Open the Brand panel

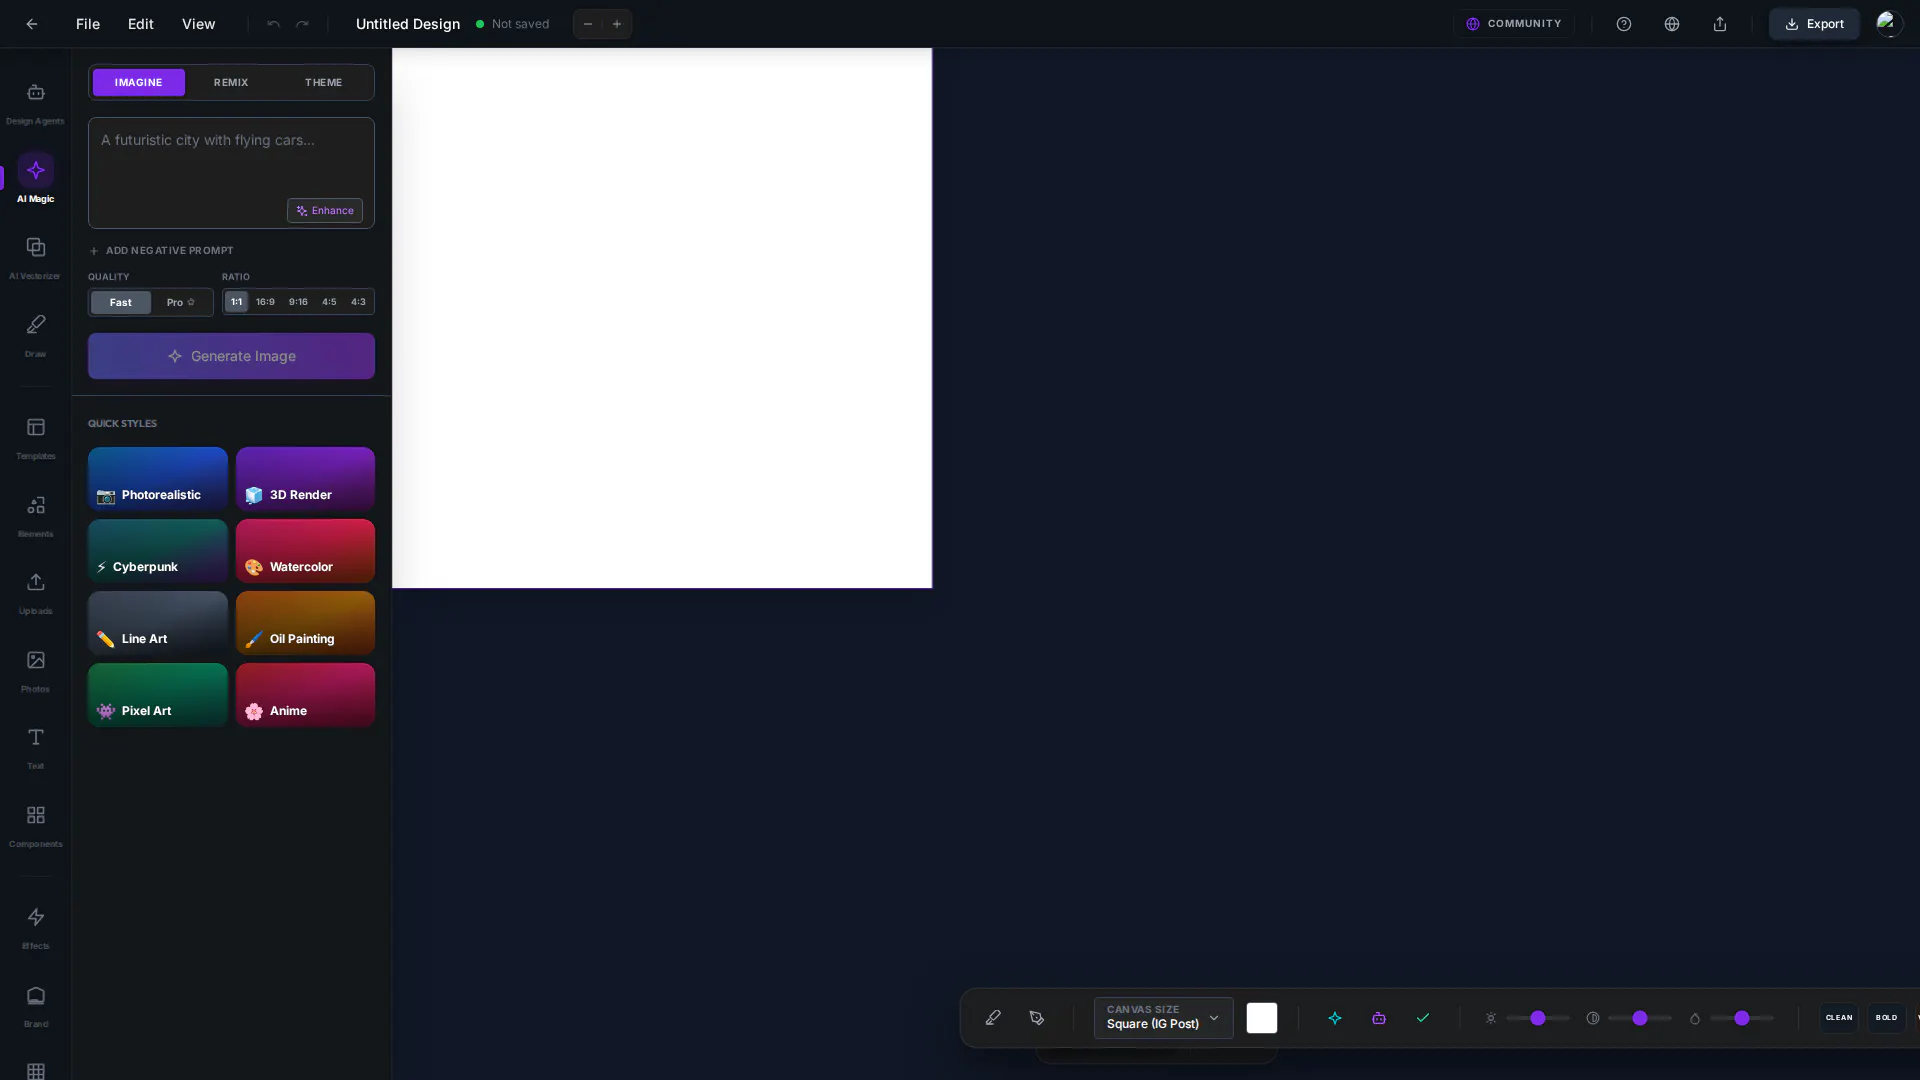tap(35, 1006)
